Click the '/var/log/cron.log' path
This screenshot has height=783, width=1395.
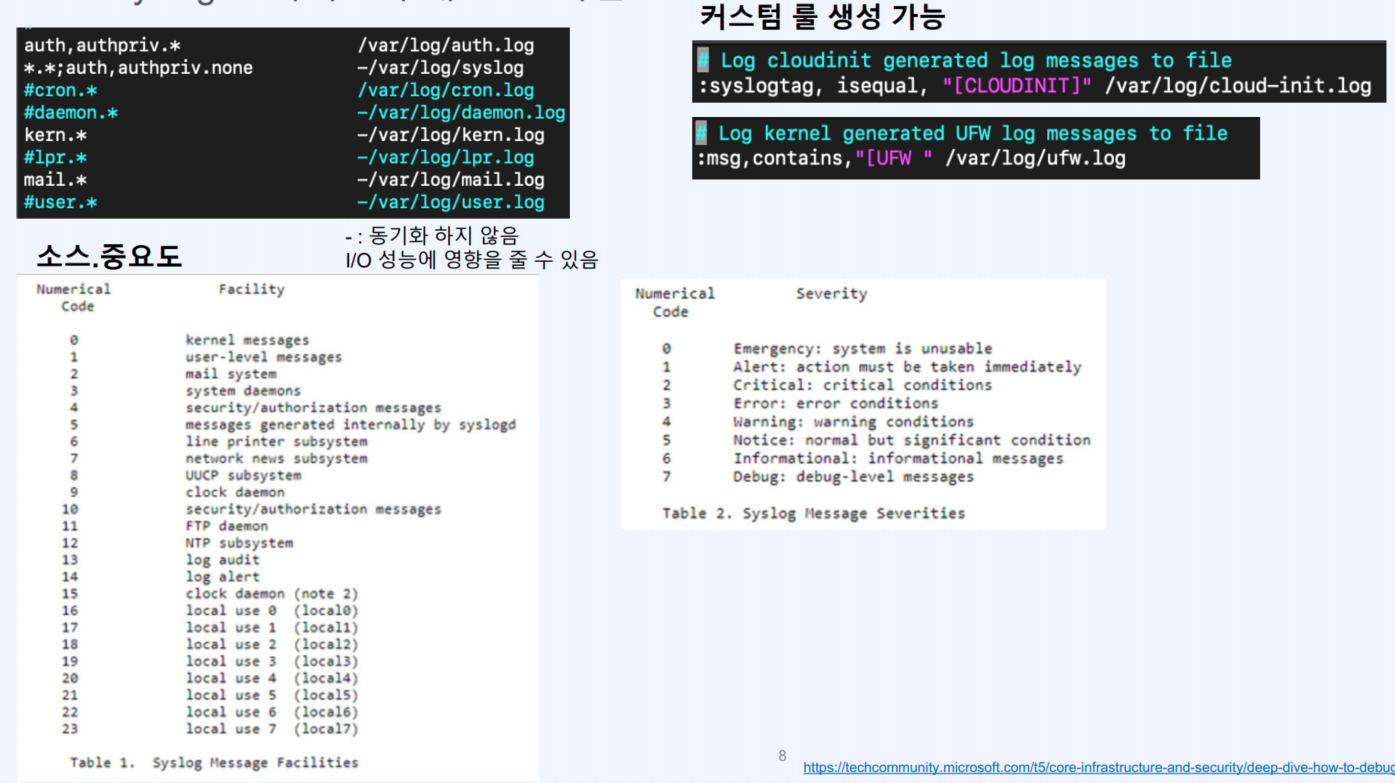click(445, 90)
